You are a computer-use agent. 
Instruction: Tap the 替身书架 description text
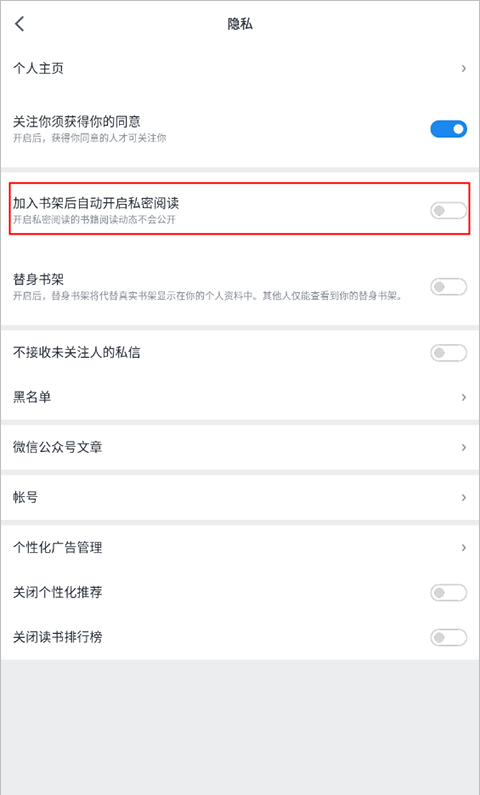tap(207, 296)
